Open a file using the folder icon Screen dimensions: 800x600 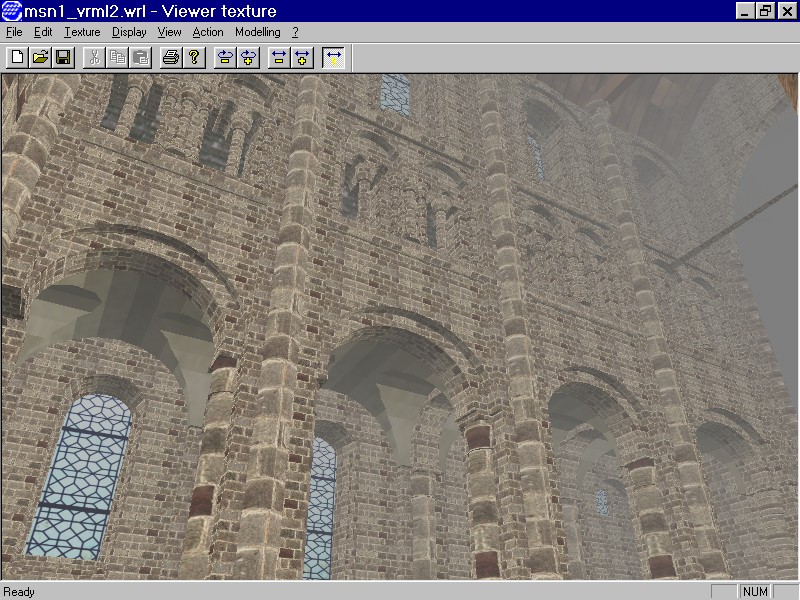40,57
